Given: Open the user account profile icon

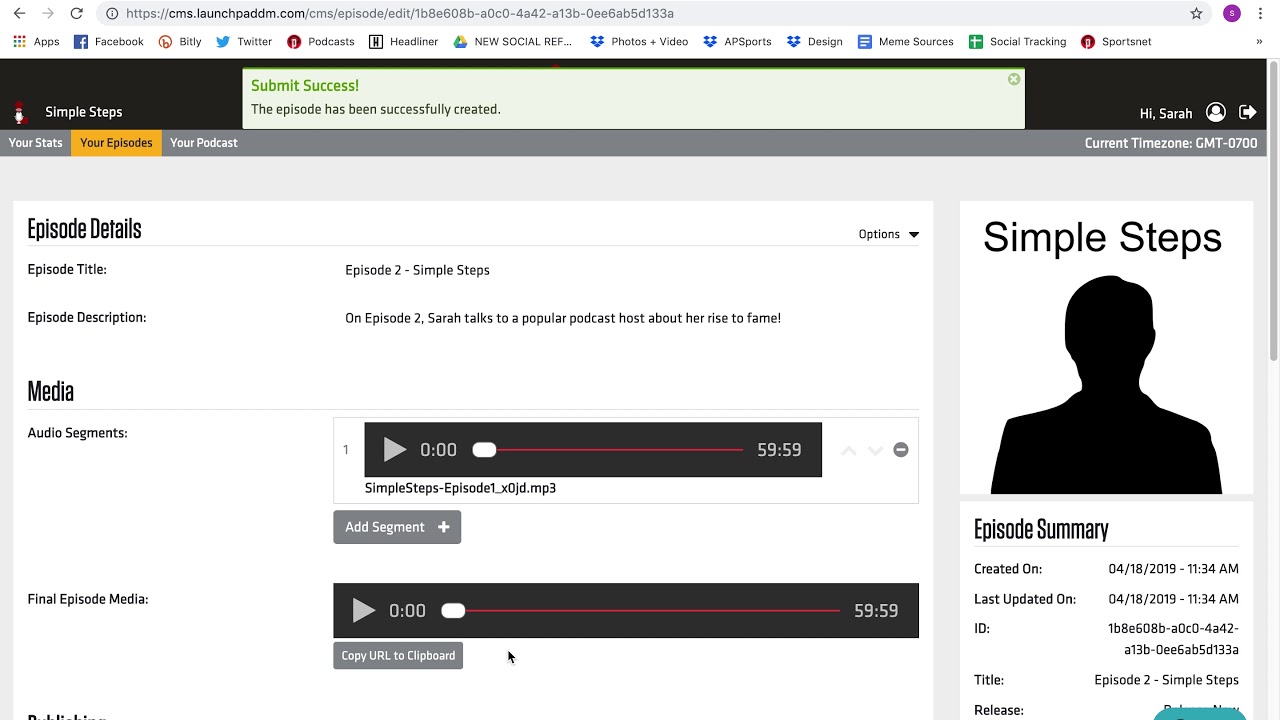Looking at the screenshot, I should [1216, 112].
